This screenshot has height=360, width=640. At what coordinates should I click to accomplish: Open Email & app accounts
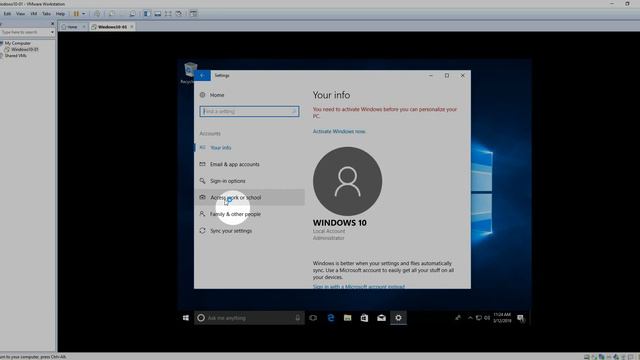249,164
